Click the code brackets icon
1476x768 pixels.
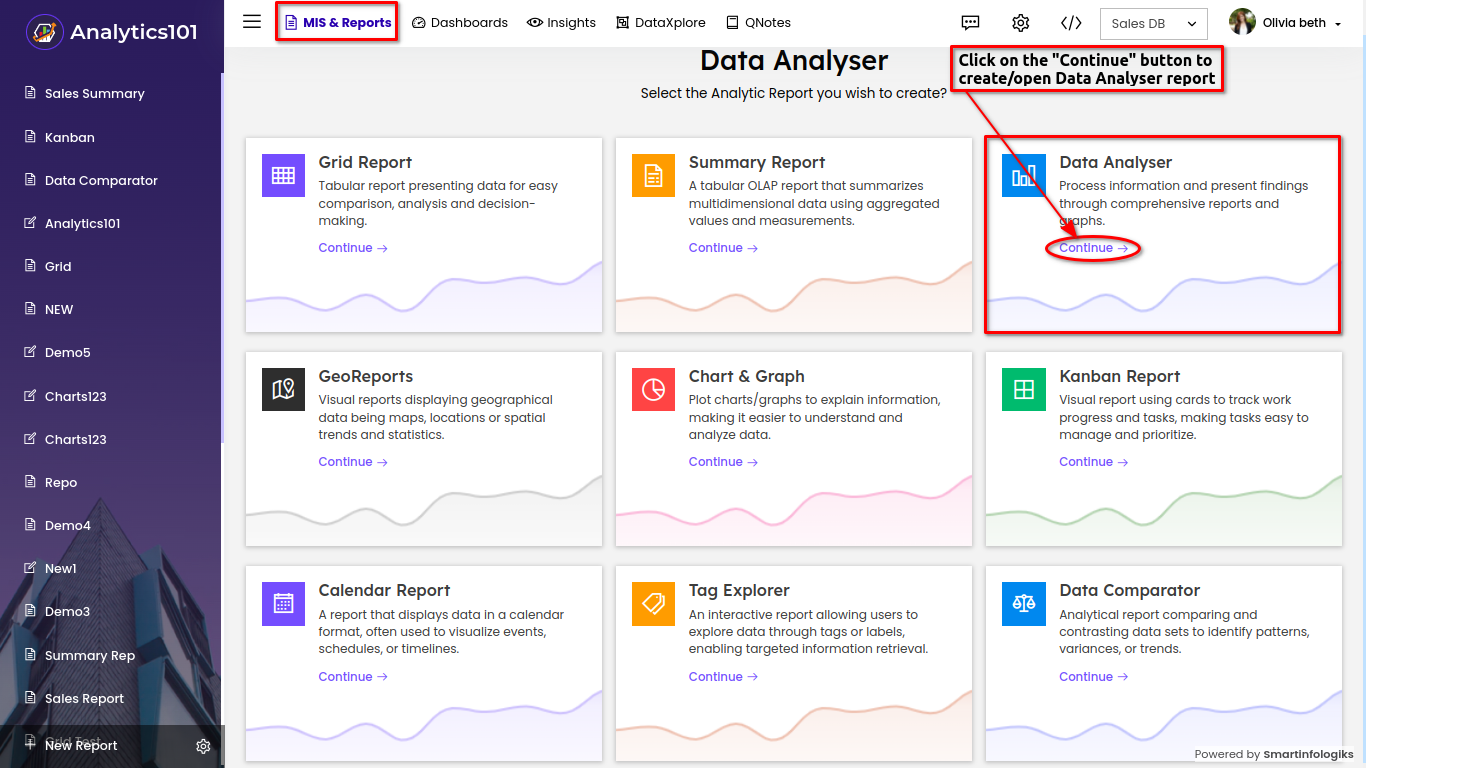(x=1070, y=23)
